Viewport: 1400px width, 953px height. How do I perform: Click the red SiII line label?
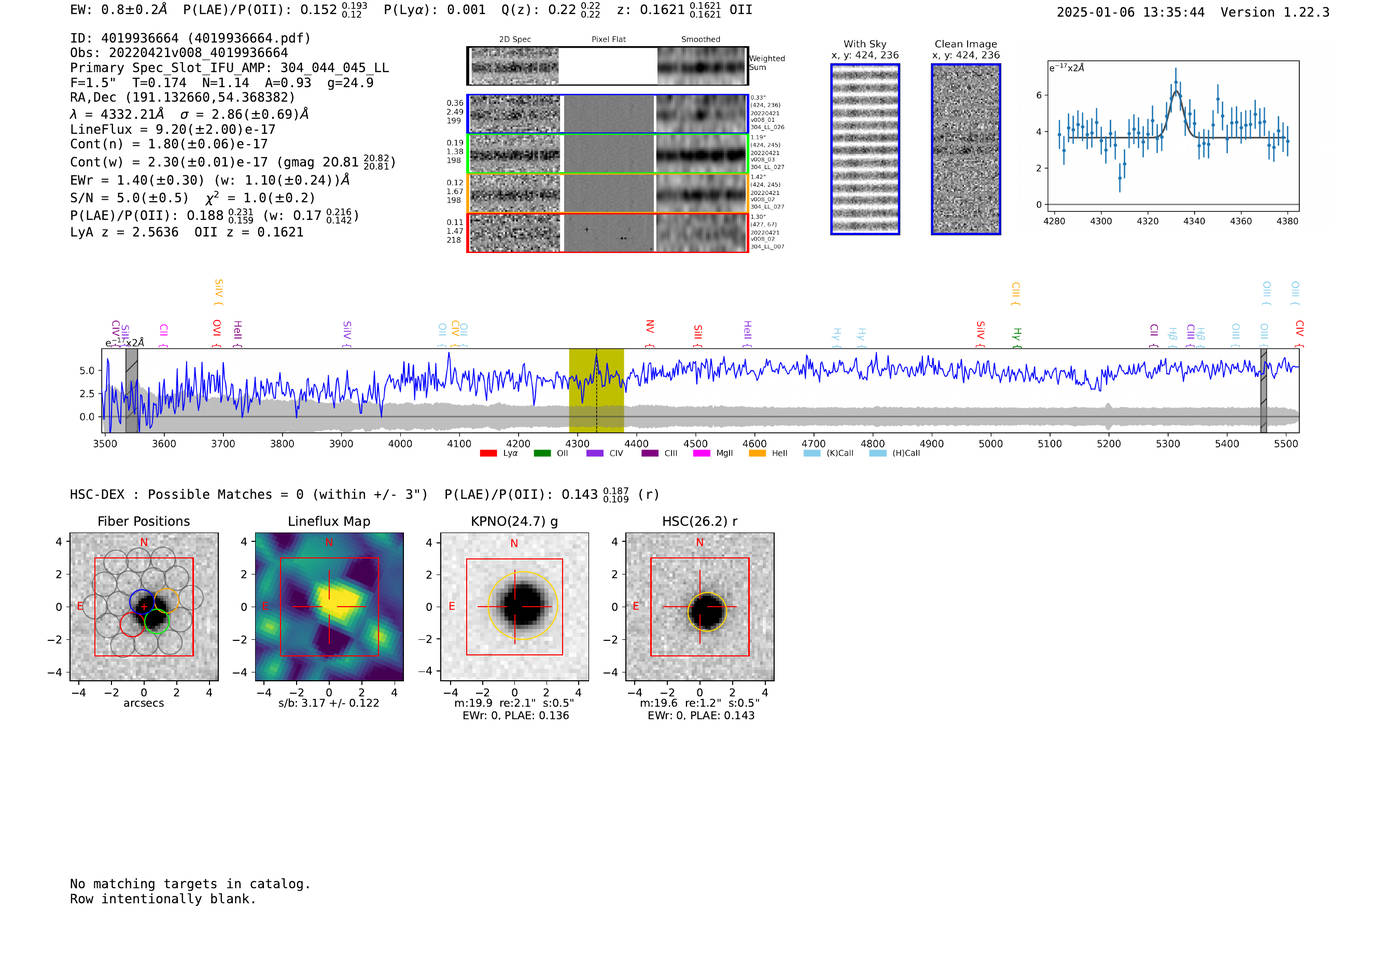coord(698,334)
